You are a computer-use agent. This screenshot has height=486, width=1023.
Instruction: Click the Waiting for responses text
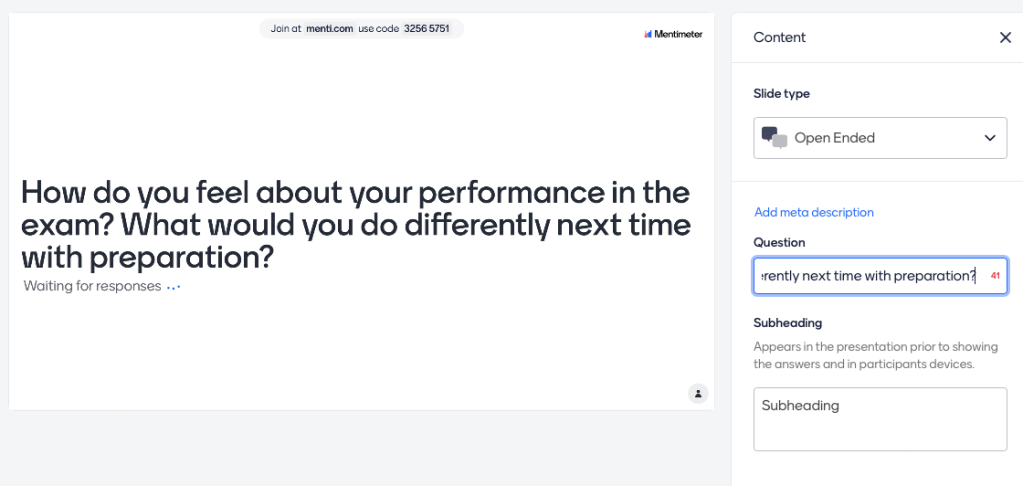pos(92,287)
